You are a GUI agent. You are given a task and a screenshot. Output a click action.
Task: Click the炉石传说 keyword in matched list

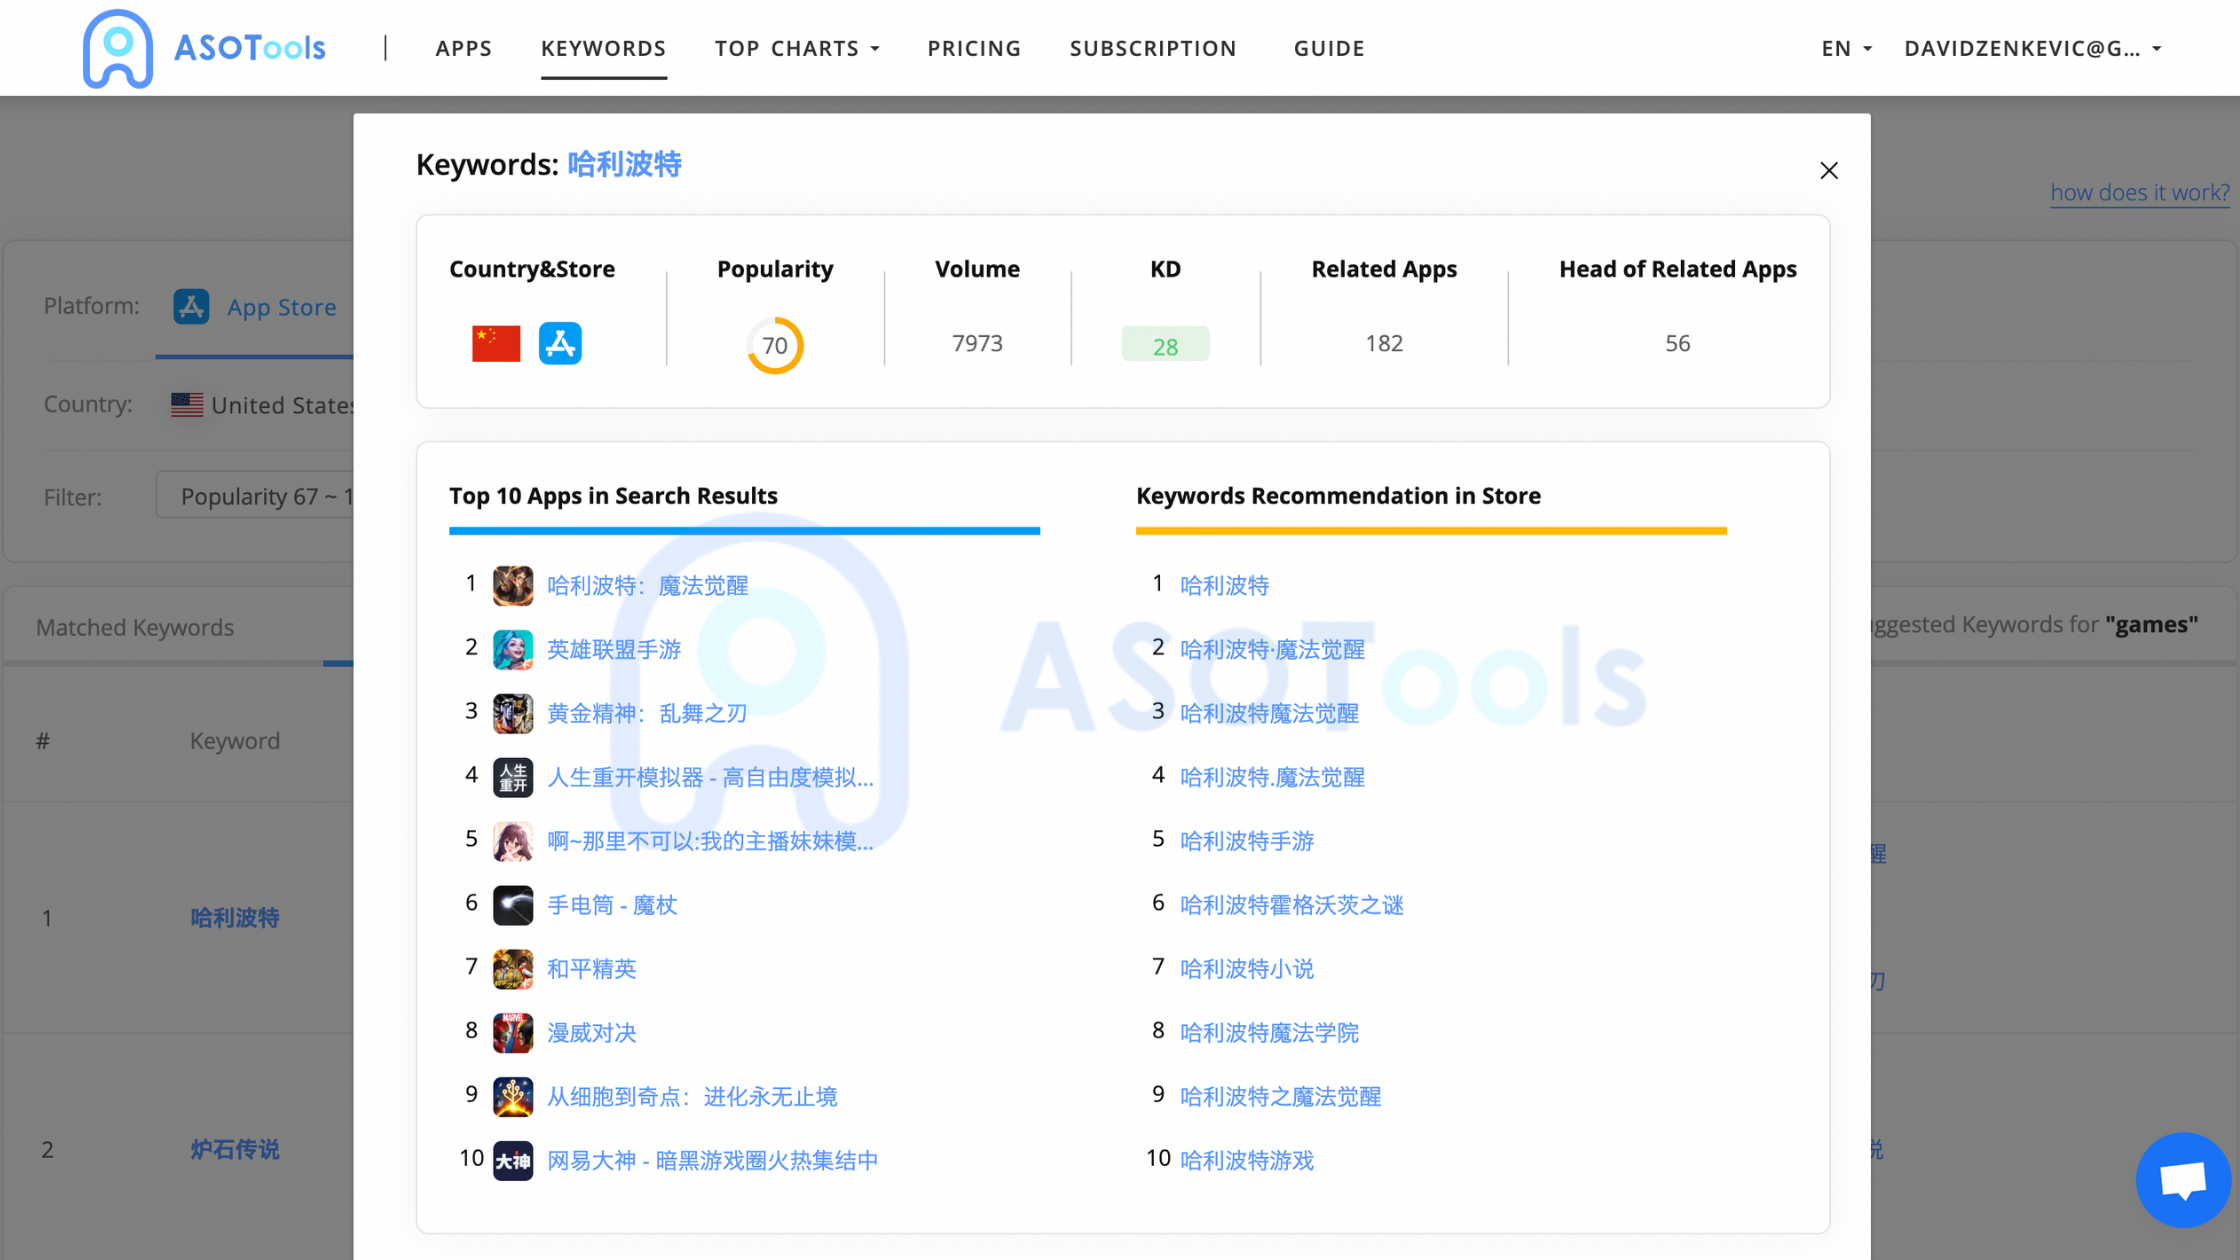click(235, 1148)
